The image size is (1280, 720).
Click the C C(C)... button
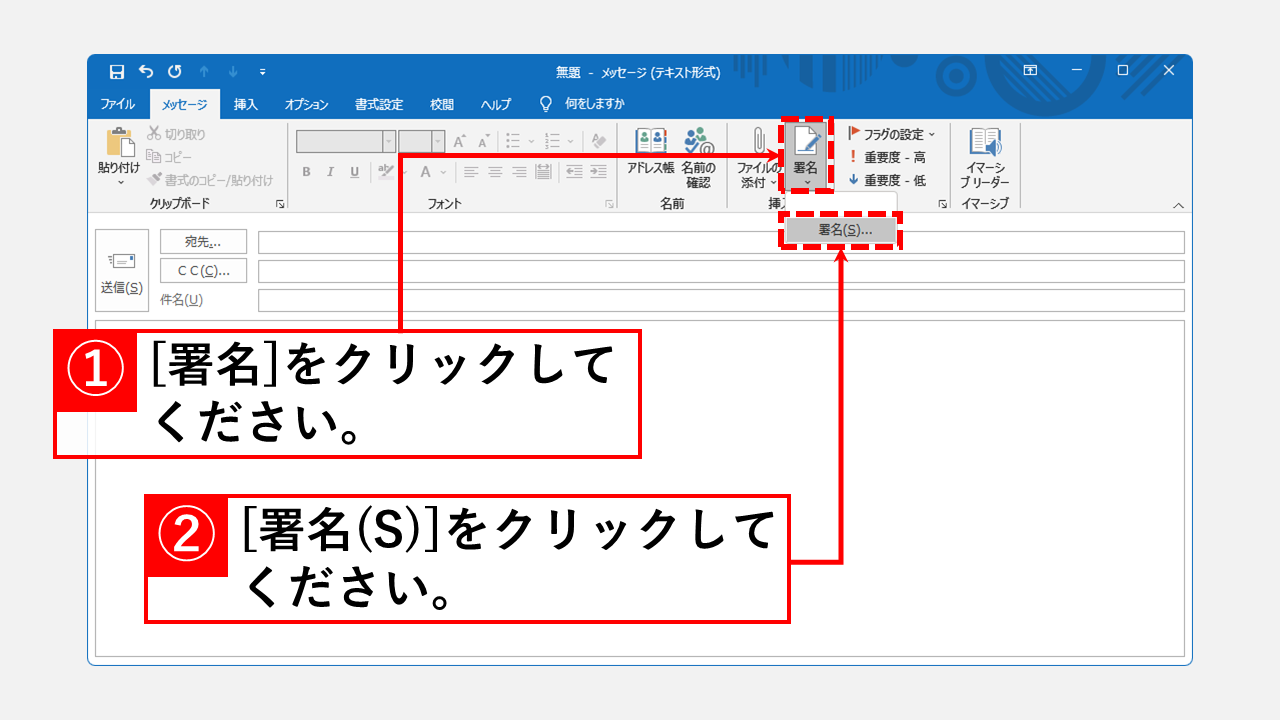coord(203,271)
